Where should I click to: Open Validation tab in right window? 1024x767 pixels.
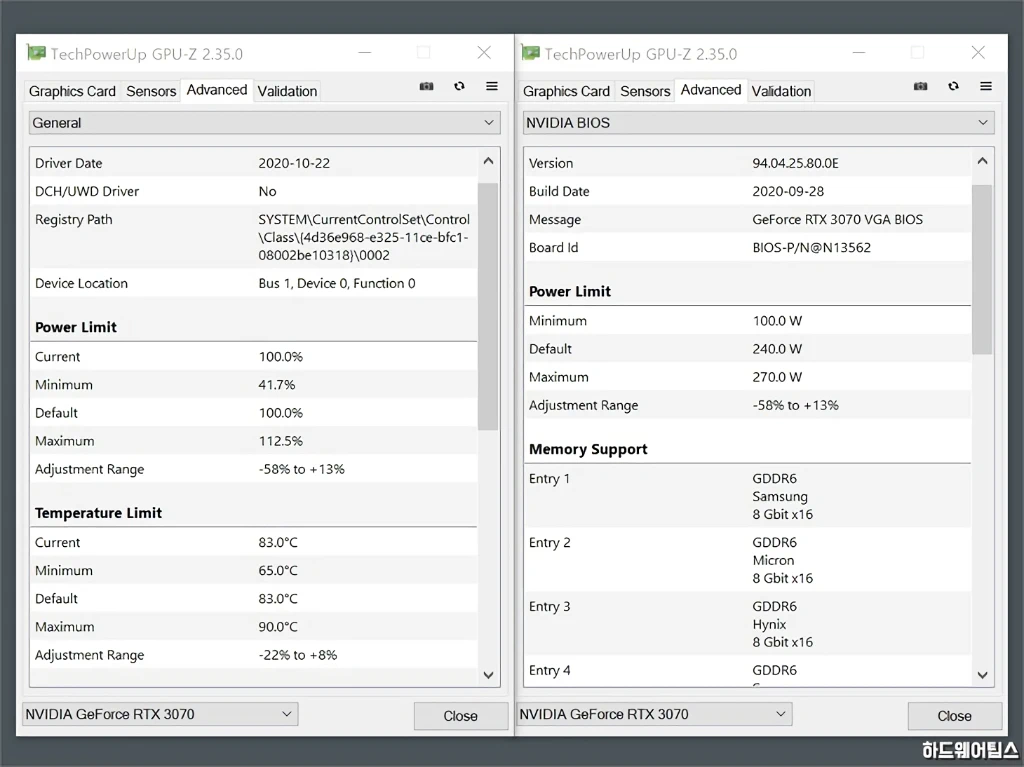click(x=781, y=91)
